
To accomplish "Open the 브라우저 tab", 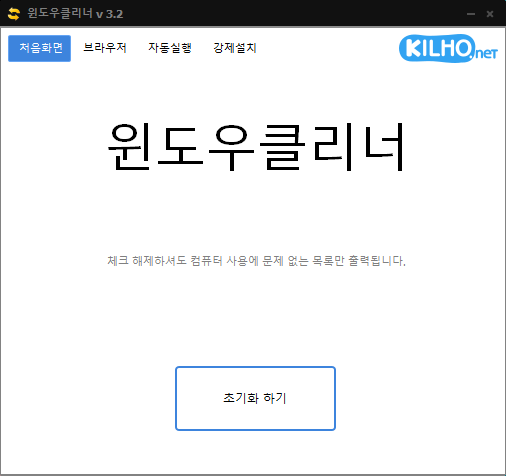I will pyautogui.click(x=105, y=48).
